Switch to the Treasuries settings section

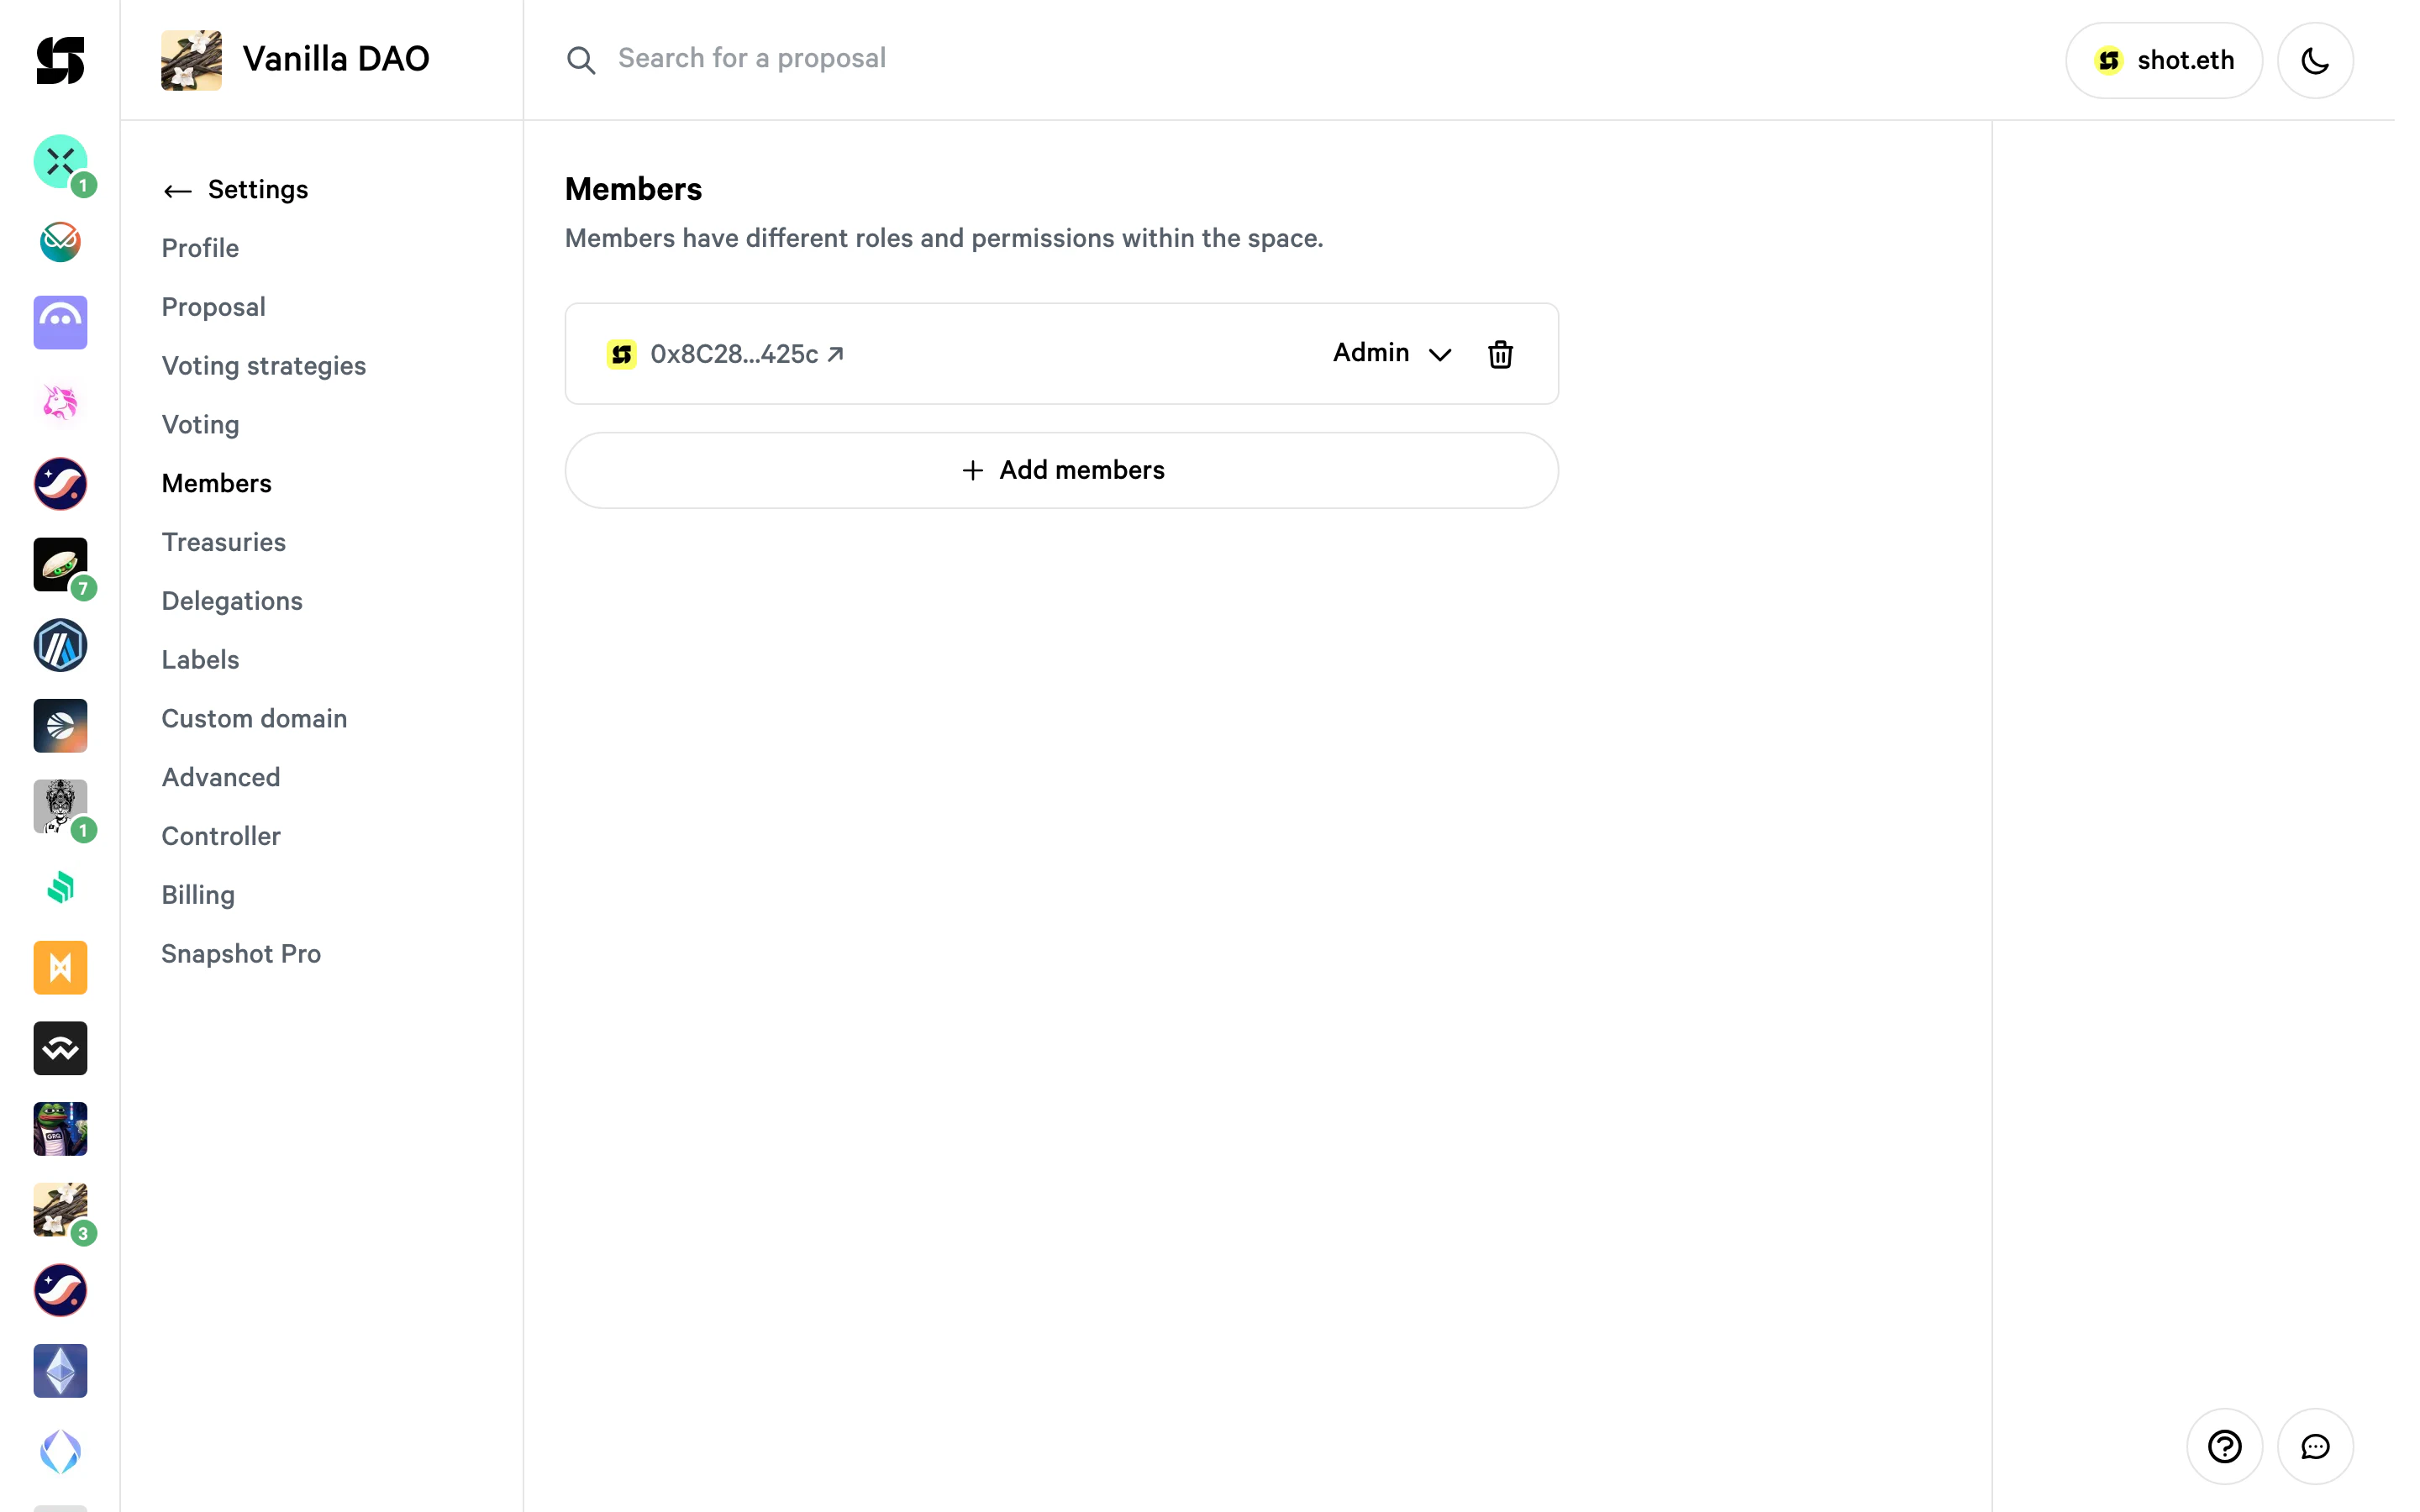pos(224,542)
